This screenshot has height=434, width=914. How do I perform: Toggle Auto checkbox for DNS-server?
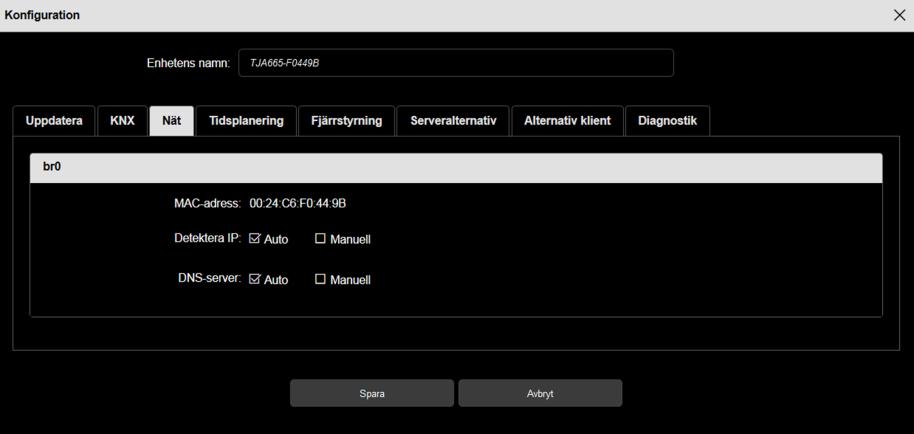point(254,279)
